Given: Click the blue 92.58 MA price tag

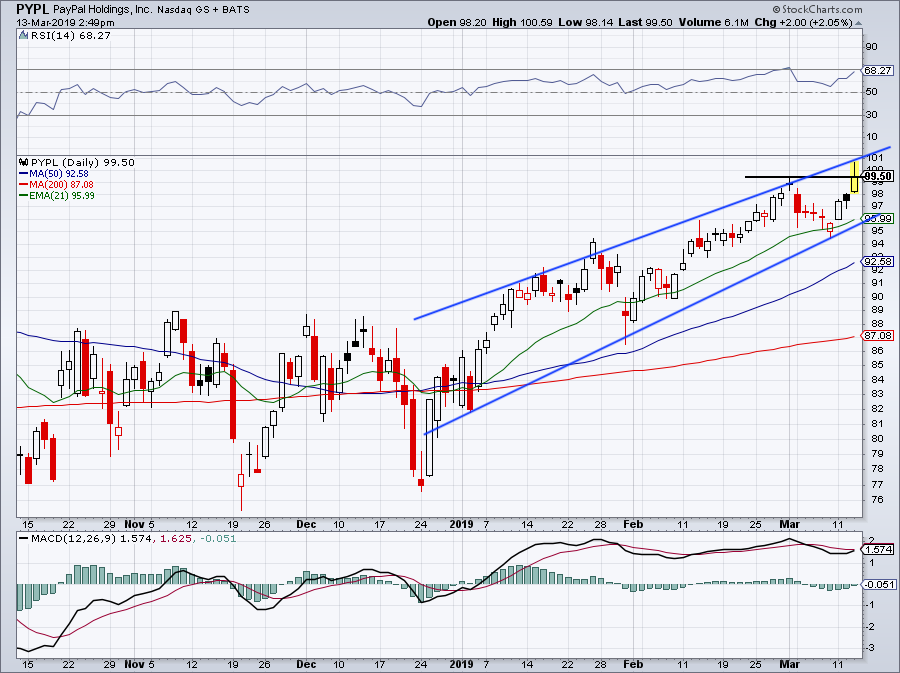Looking at the screenshot, I should point(878,262).
